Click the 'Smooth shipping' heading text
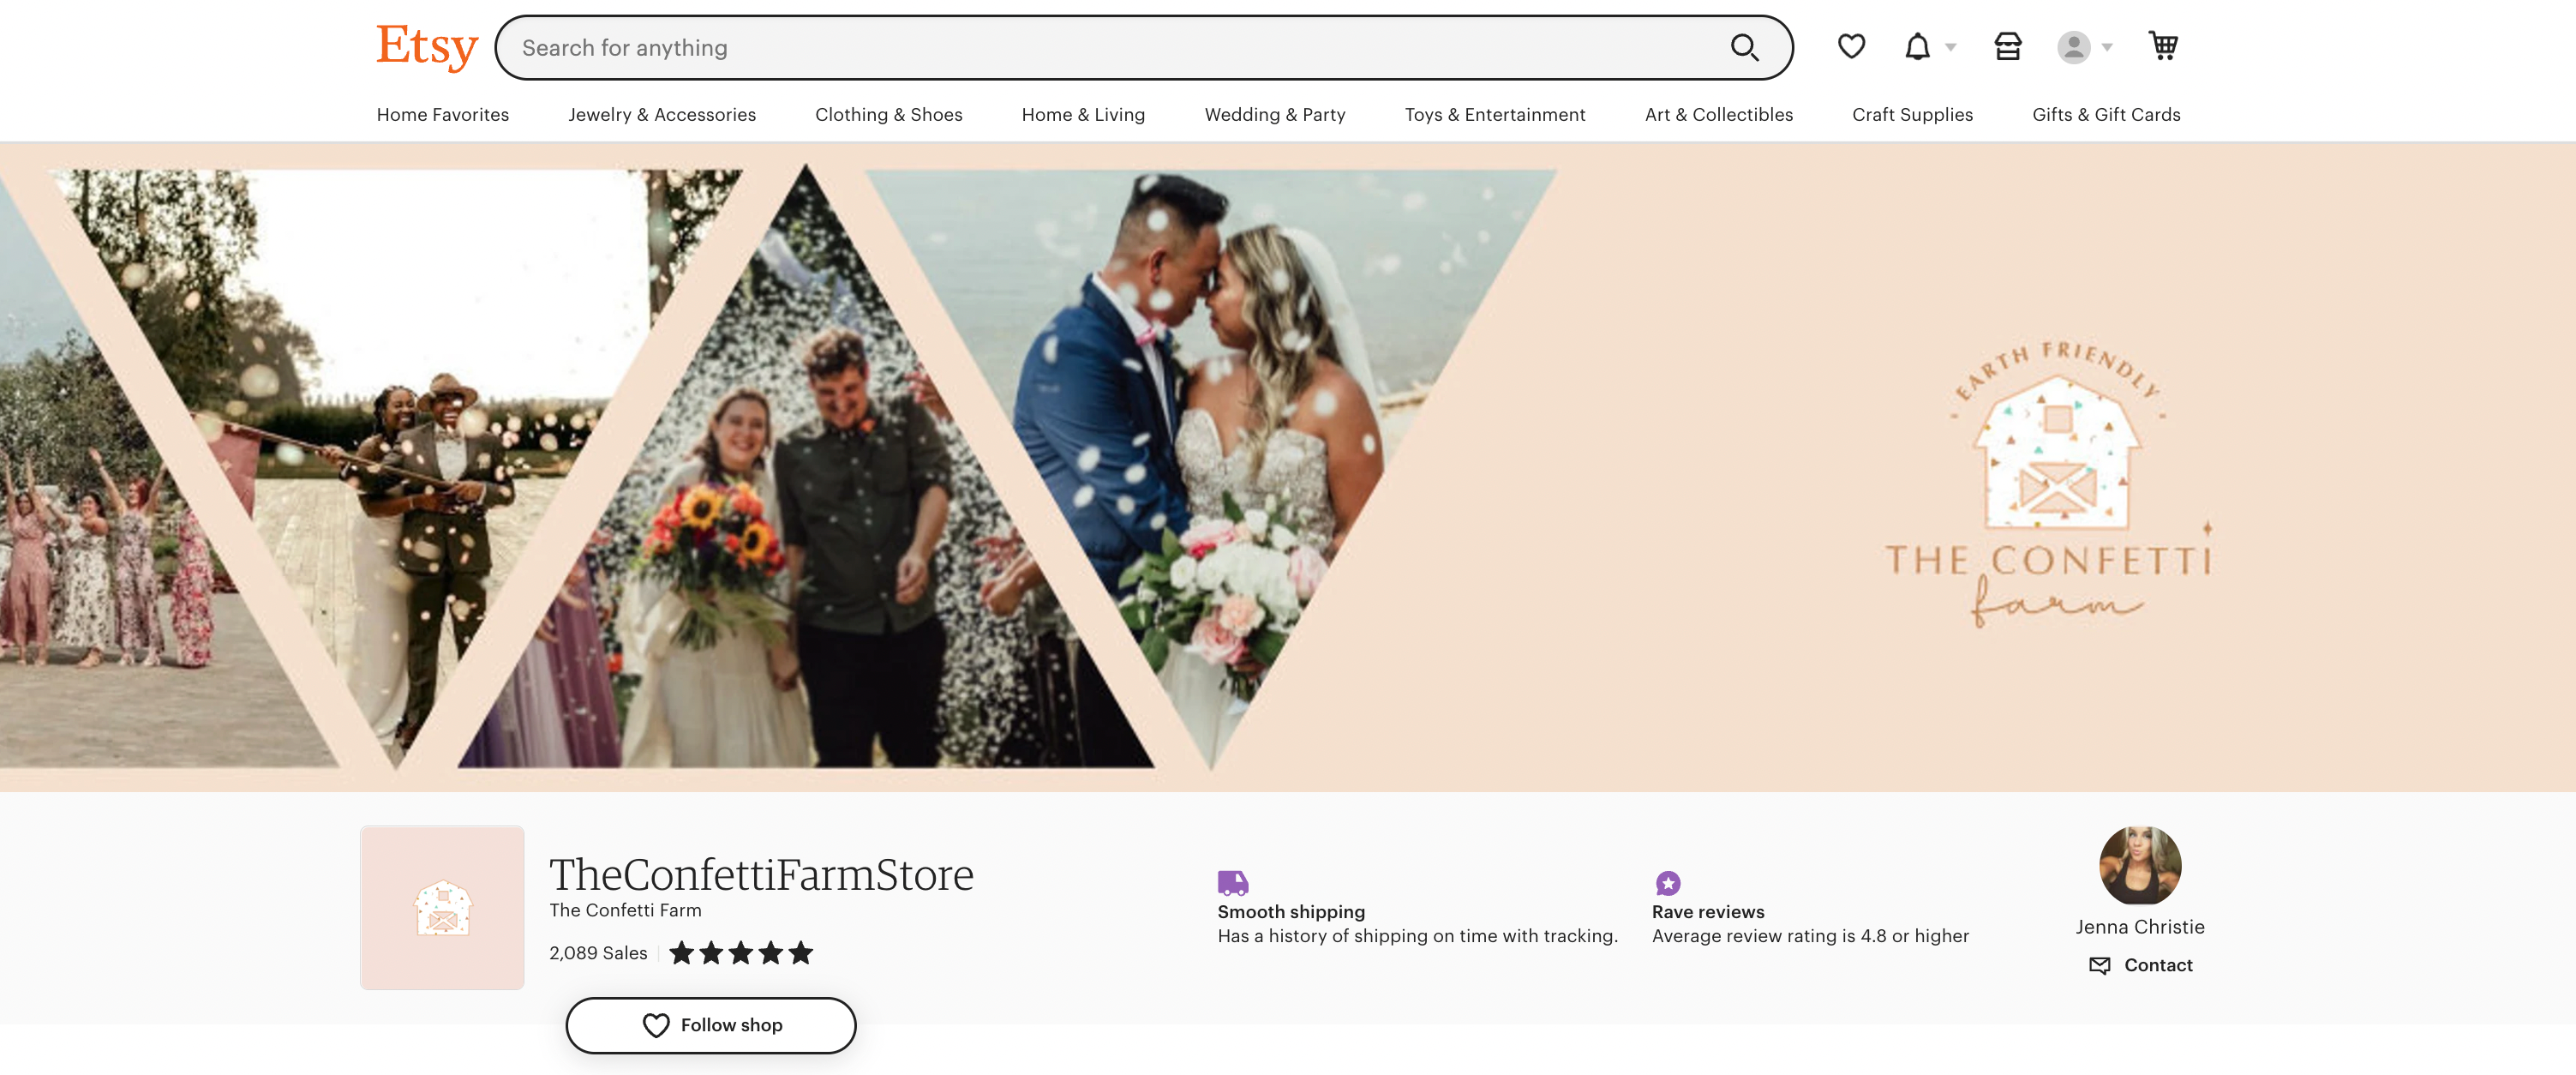The height and width of the screenshot is (1075, 2576). 1290,912
